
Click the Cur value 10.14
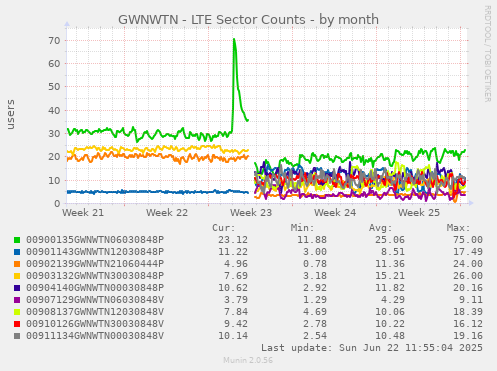(x=233, y=336)
